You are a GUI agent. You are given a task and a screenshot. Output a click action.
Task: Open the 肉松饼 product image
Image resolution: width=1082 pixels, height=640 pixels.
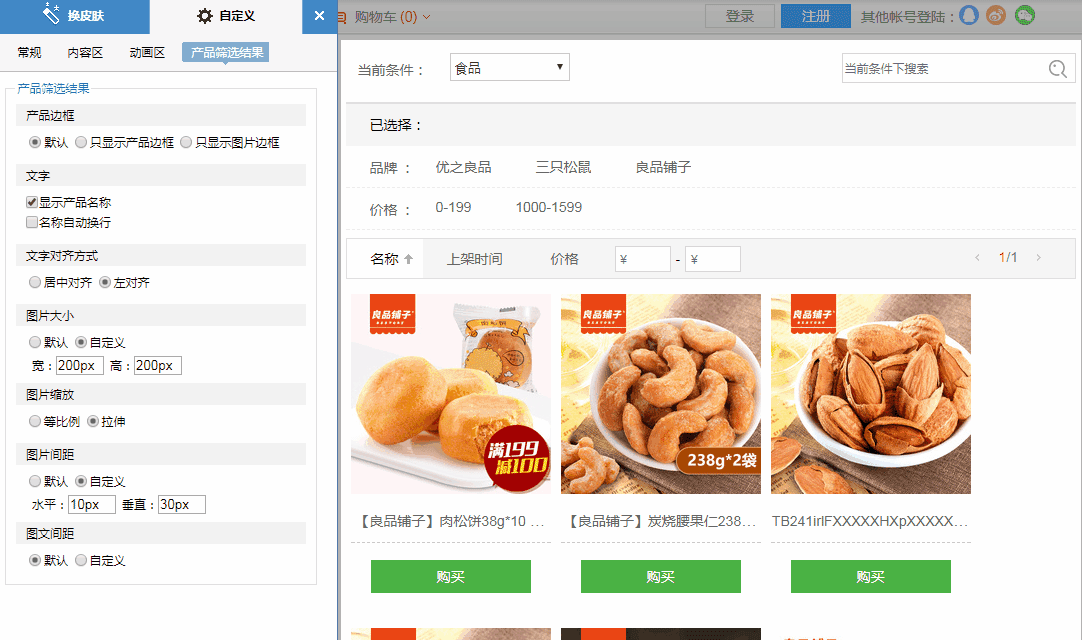click(451, 394)
